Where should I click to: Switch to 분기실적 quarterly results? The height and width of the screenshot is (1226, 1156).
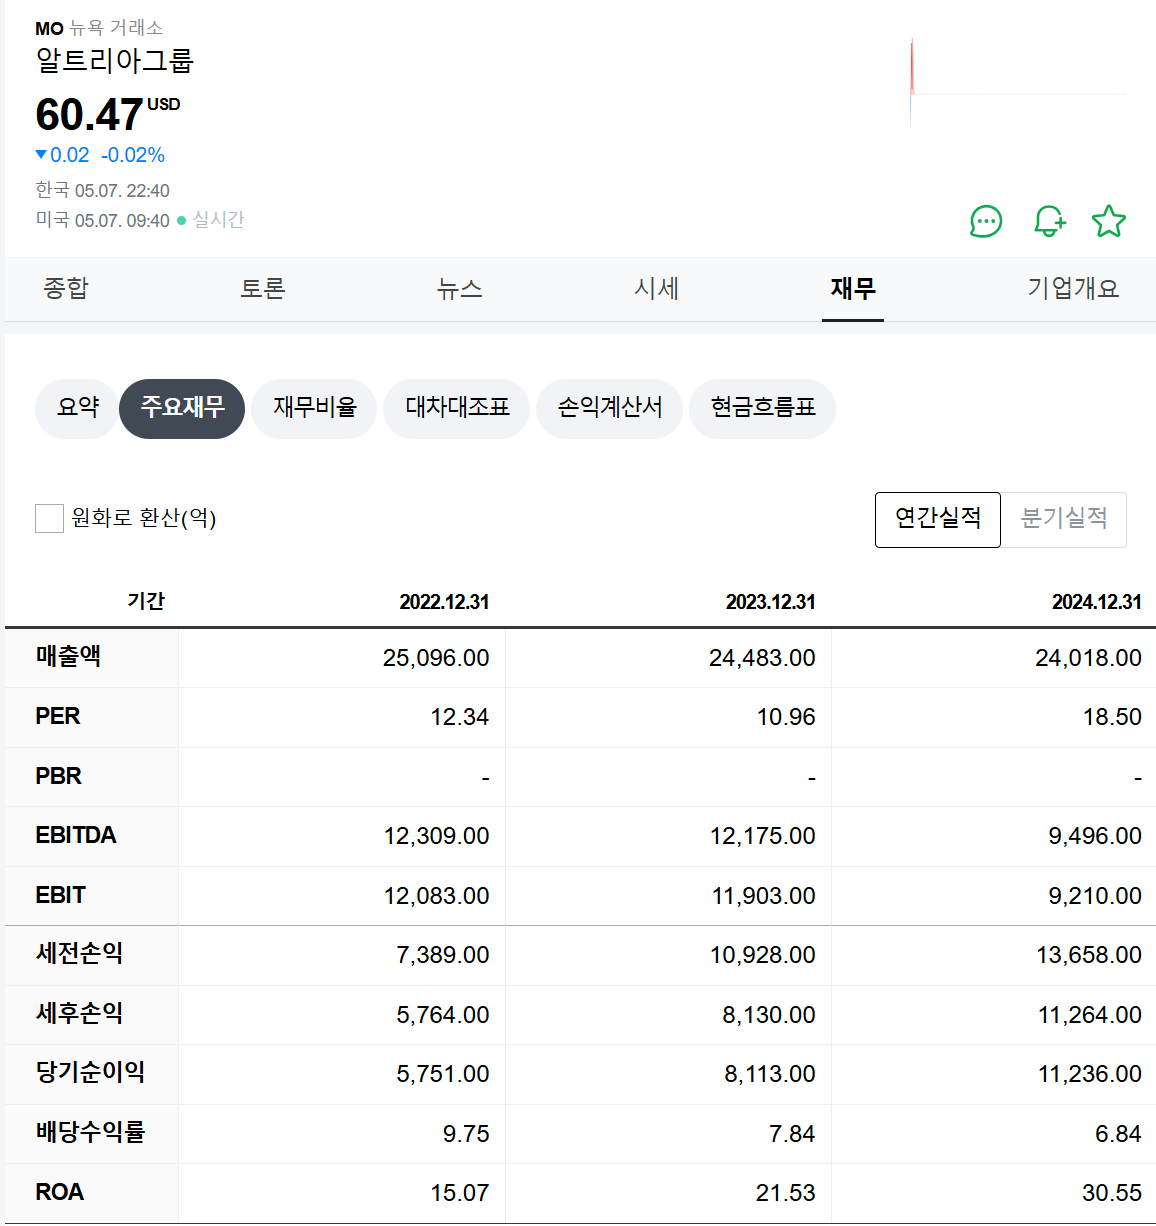[x=1064, y=519]
